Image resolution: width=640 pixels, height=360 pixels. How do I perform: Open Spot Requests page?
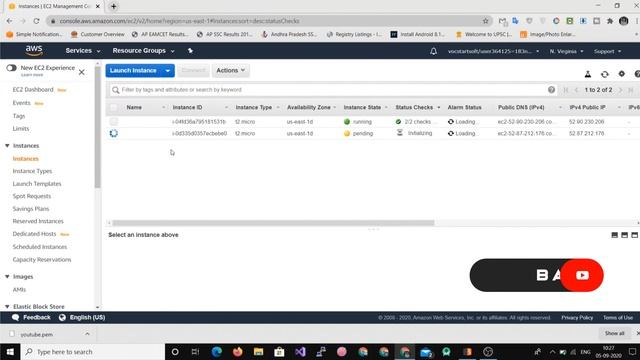tap(32, 196)
